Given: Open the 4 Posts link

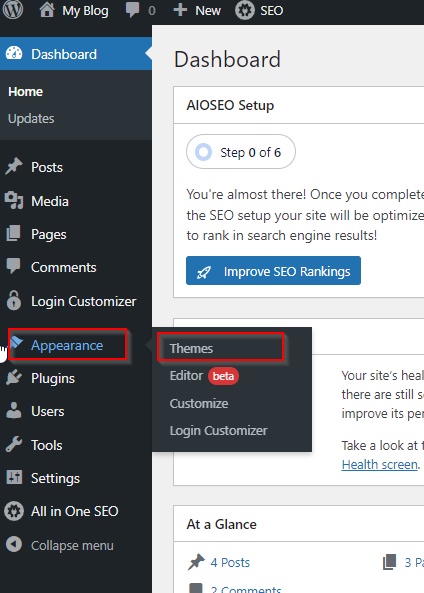Looking at the screenshot, I should tap(230, 562).
